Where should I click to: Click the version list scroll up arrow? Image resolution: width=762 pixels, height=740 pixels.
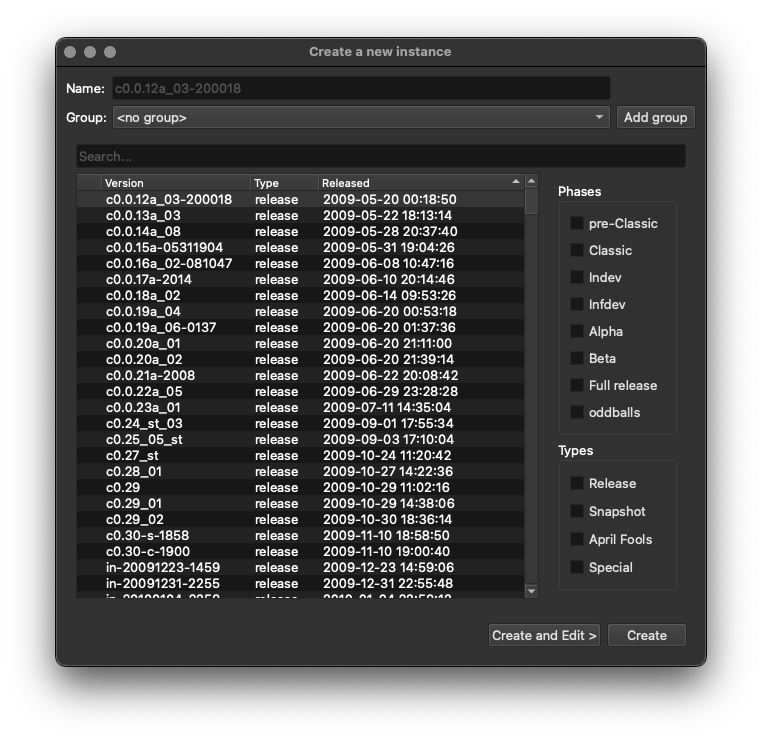click(531, 181)
